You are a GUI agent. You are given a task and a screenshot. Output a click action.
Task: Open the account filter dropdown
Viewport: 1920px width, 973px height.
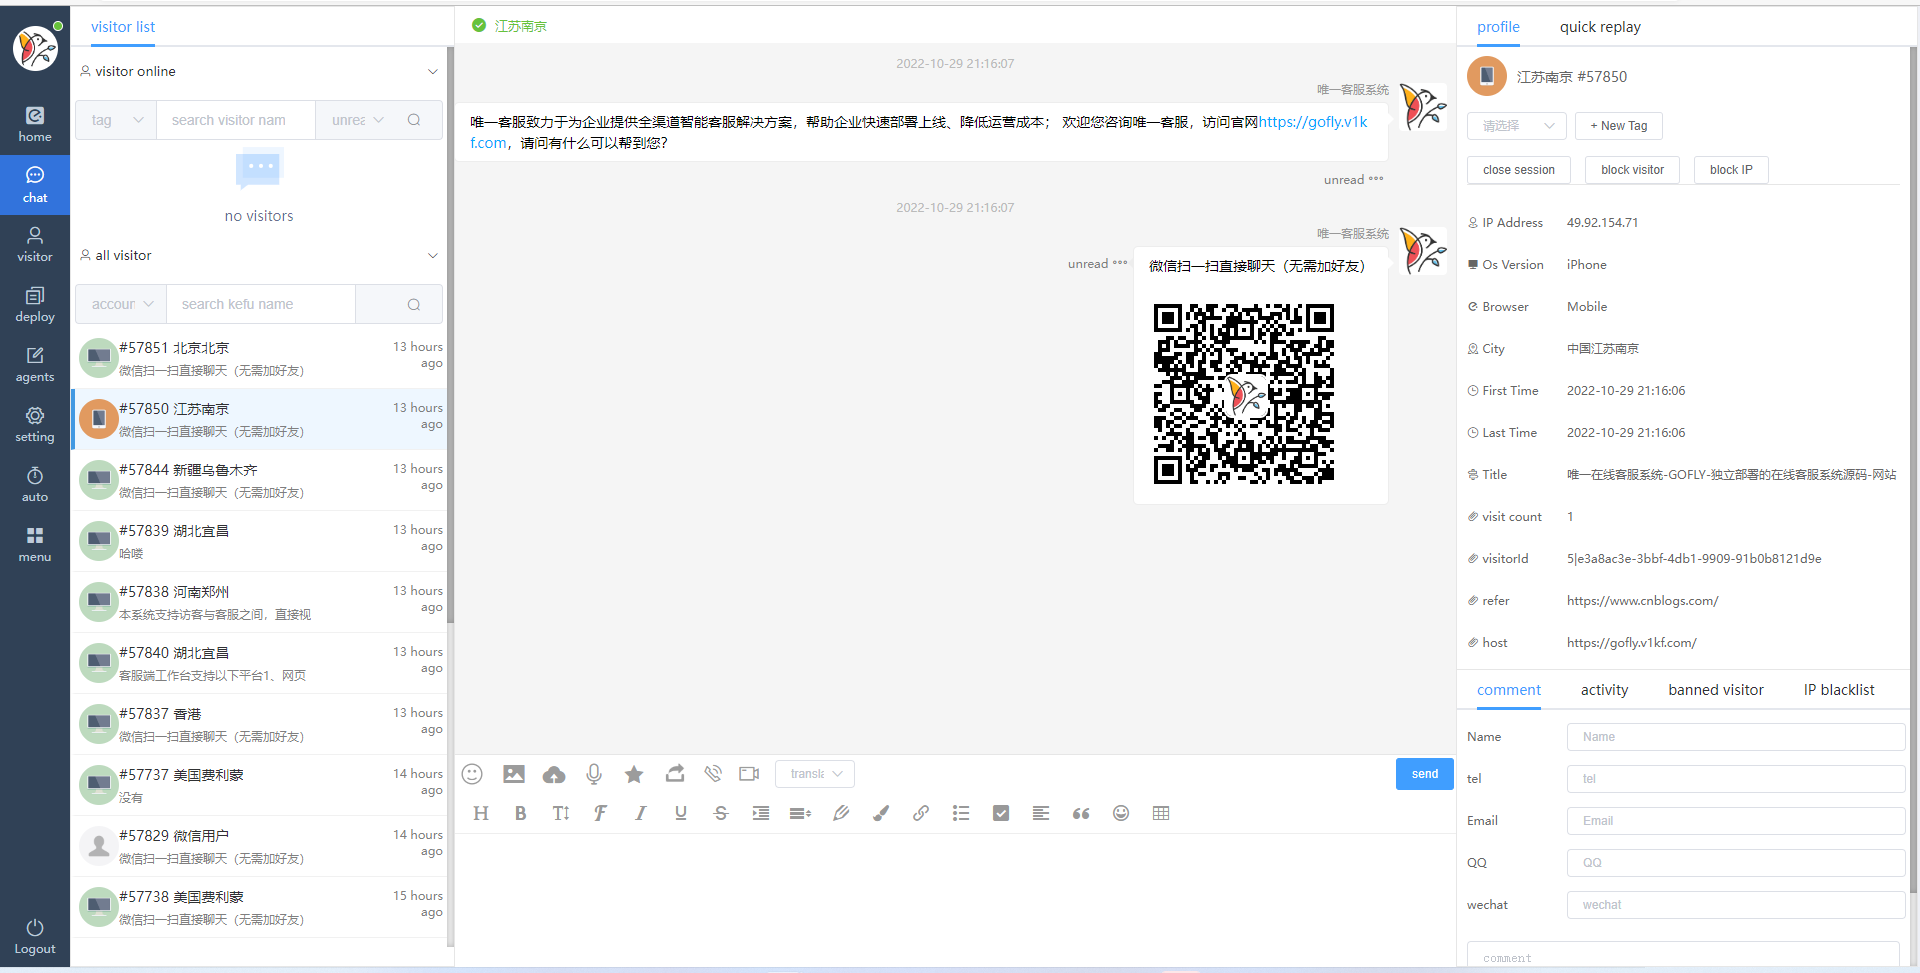(121, 304)
